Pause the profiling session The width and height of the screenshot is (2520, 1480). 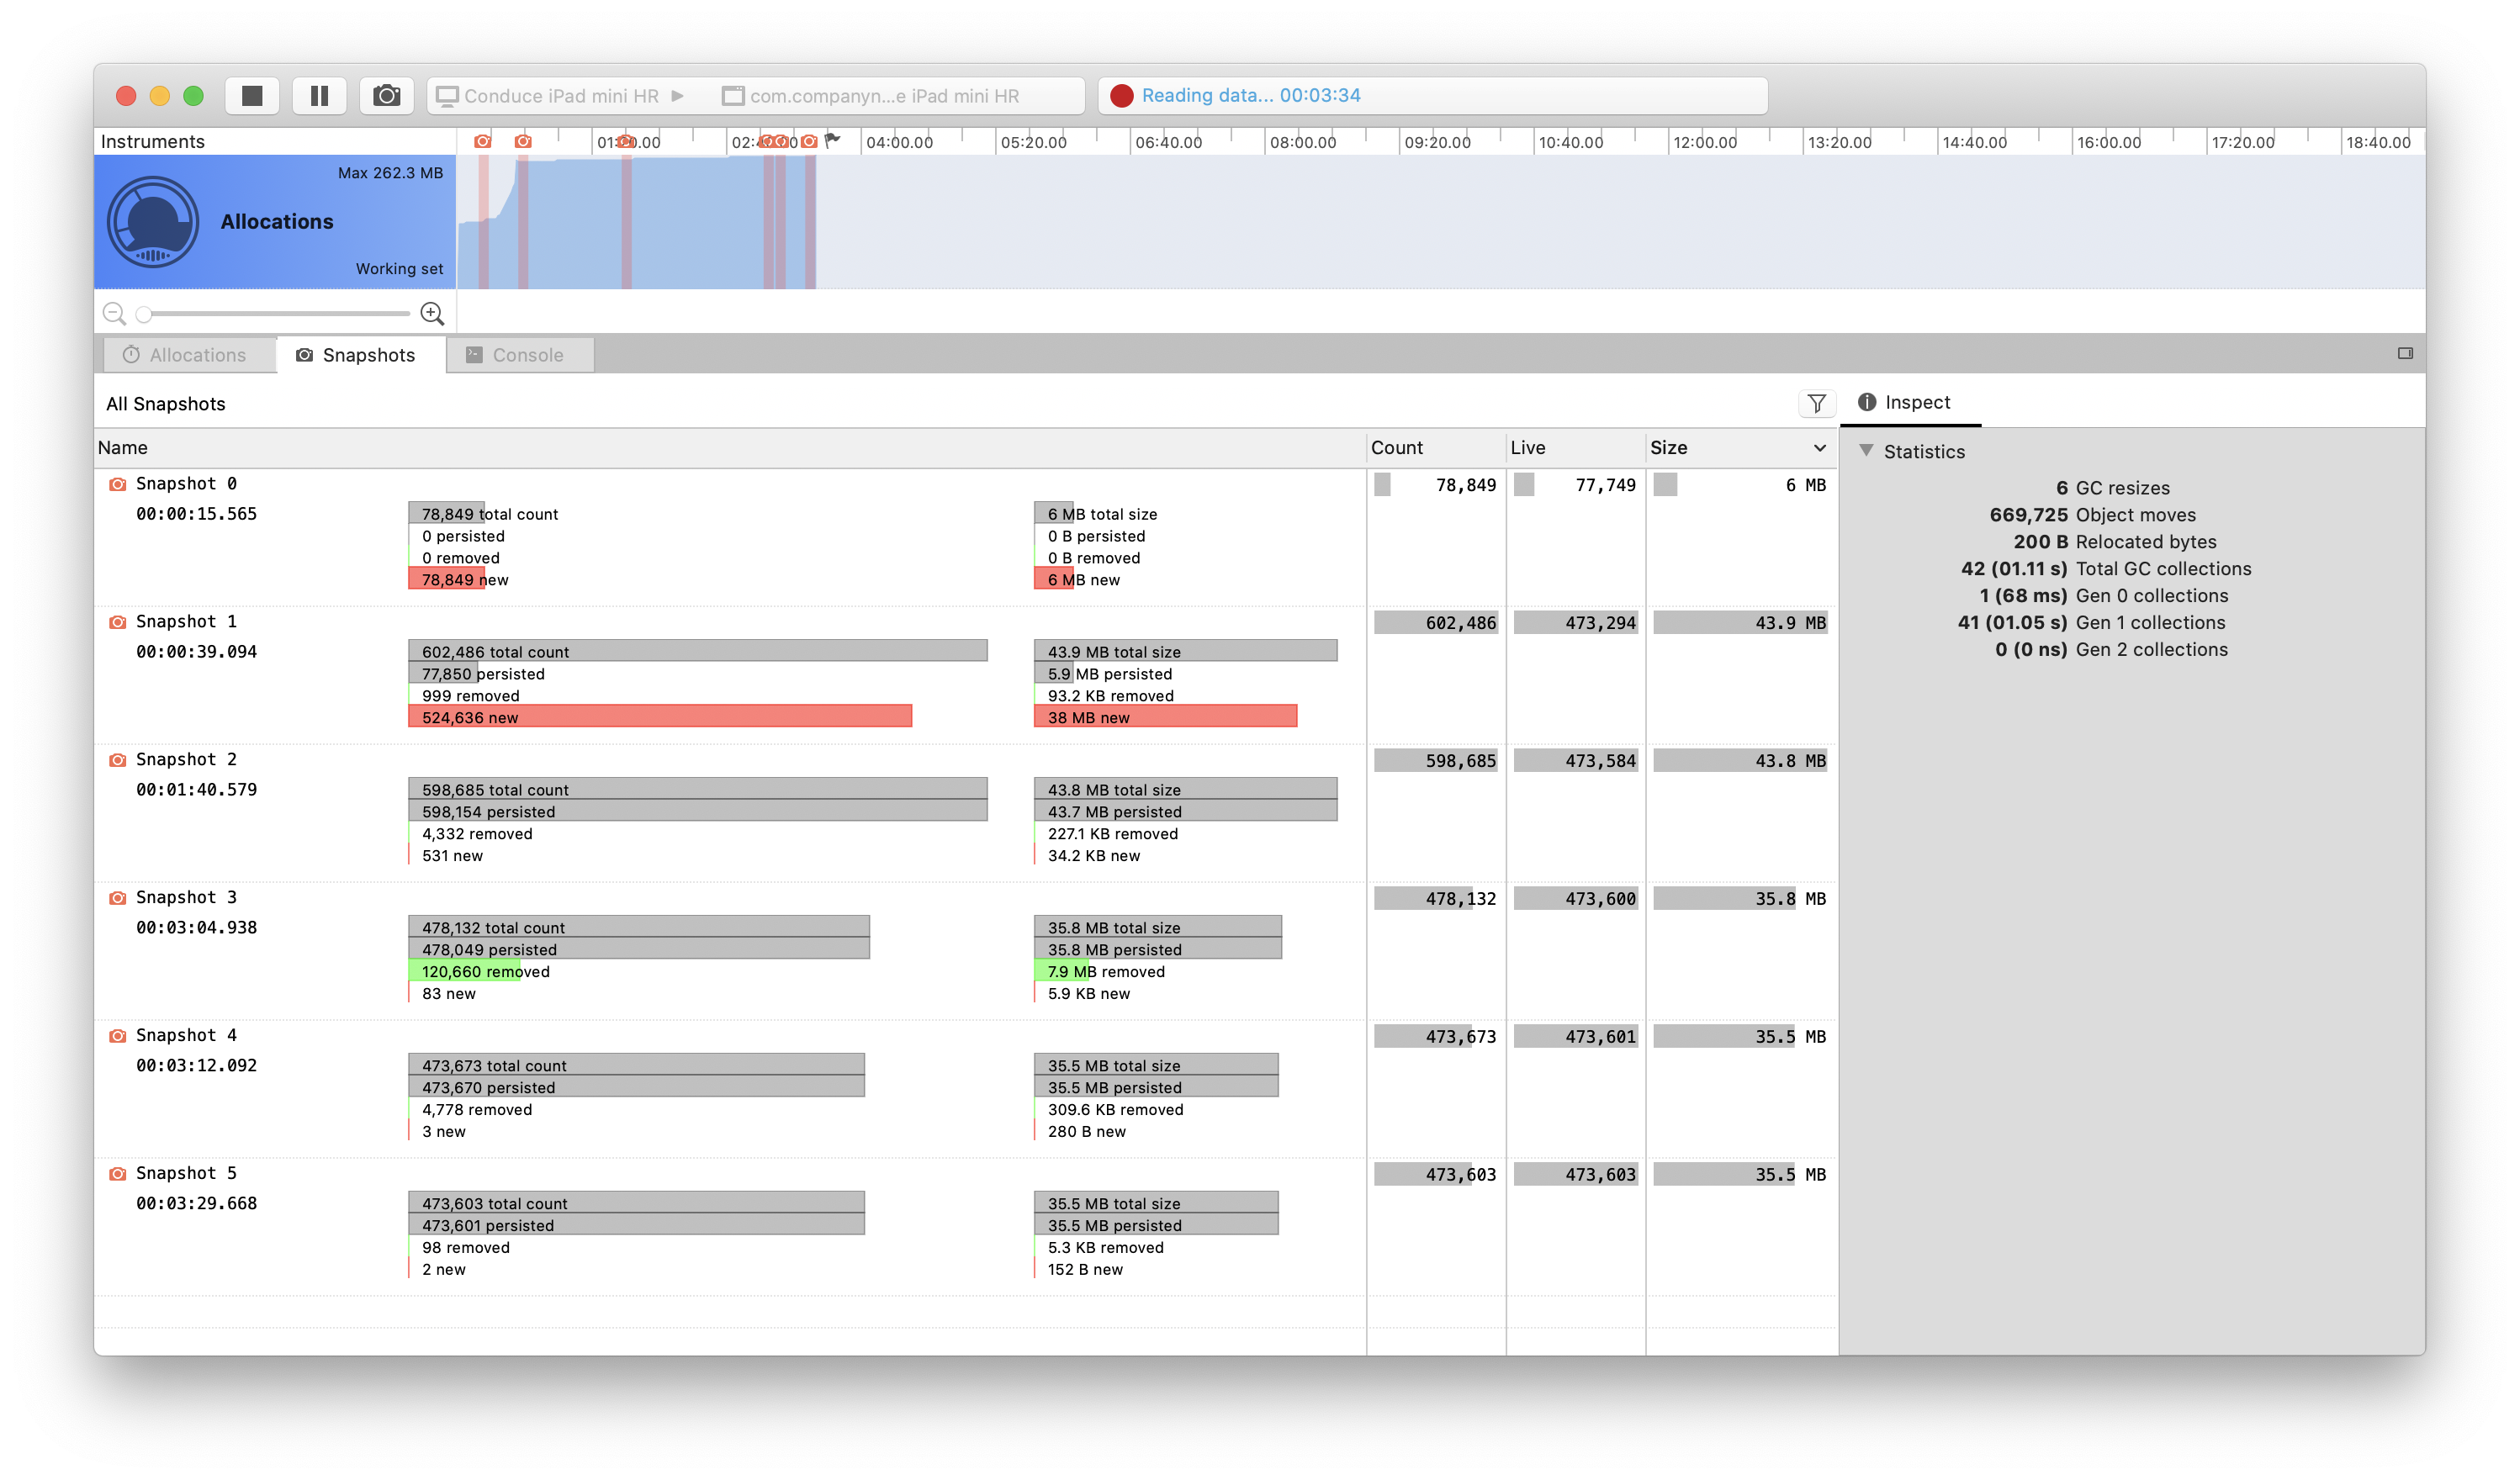[319, 95]
